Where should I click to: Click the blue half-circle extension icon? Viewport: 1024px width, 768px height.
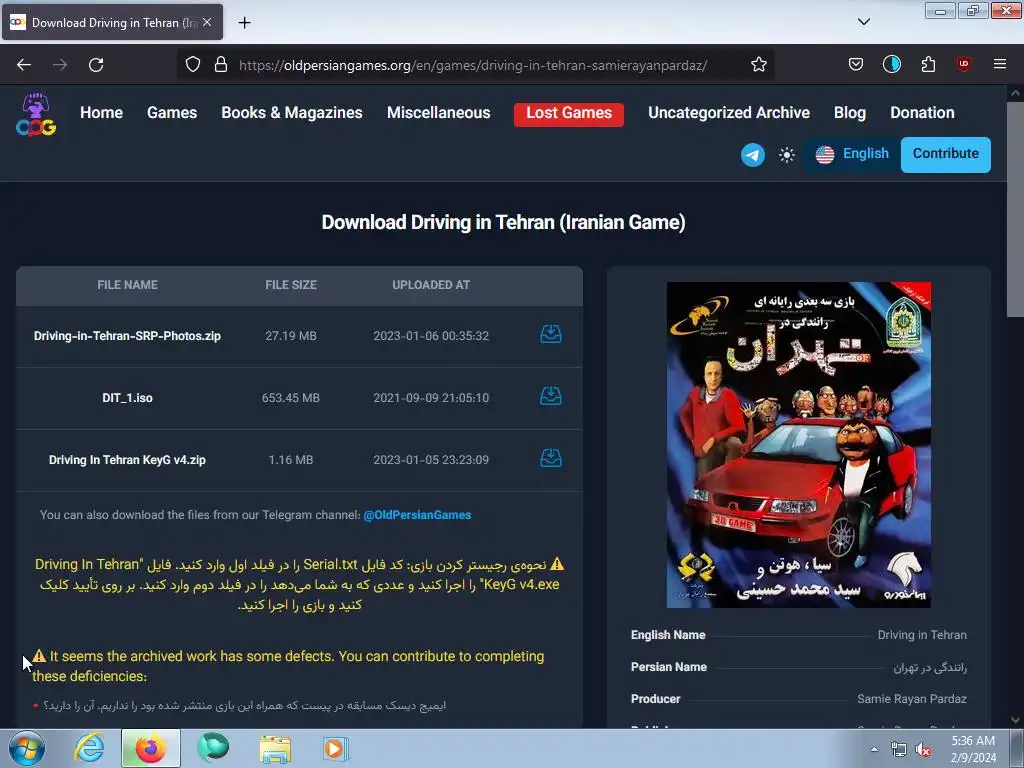coord(891,65)
